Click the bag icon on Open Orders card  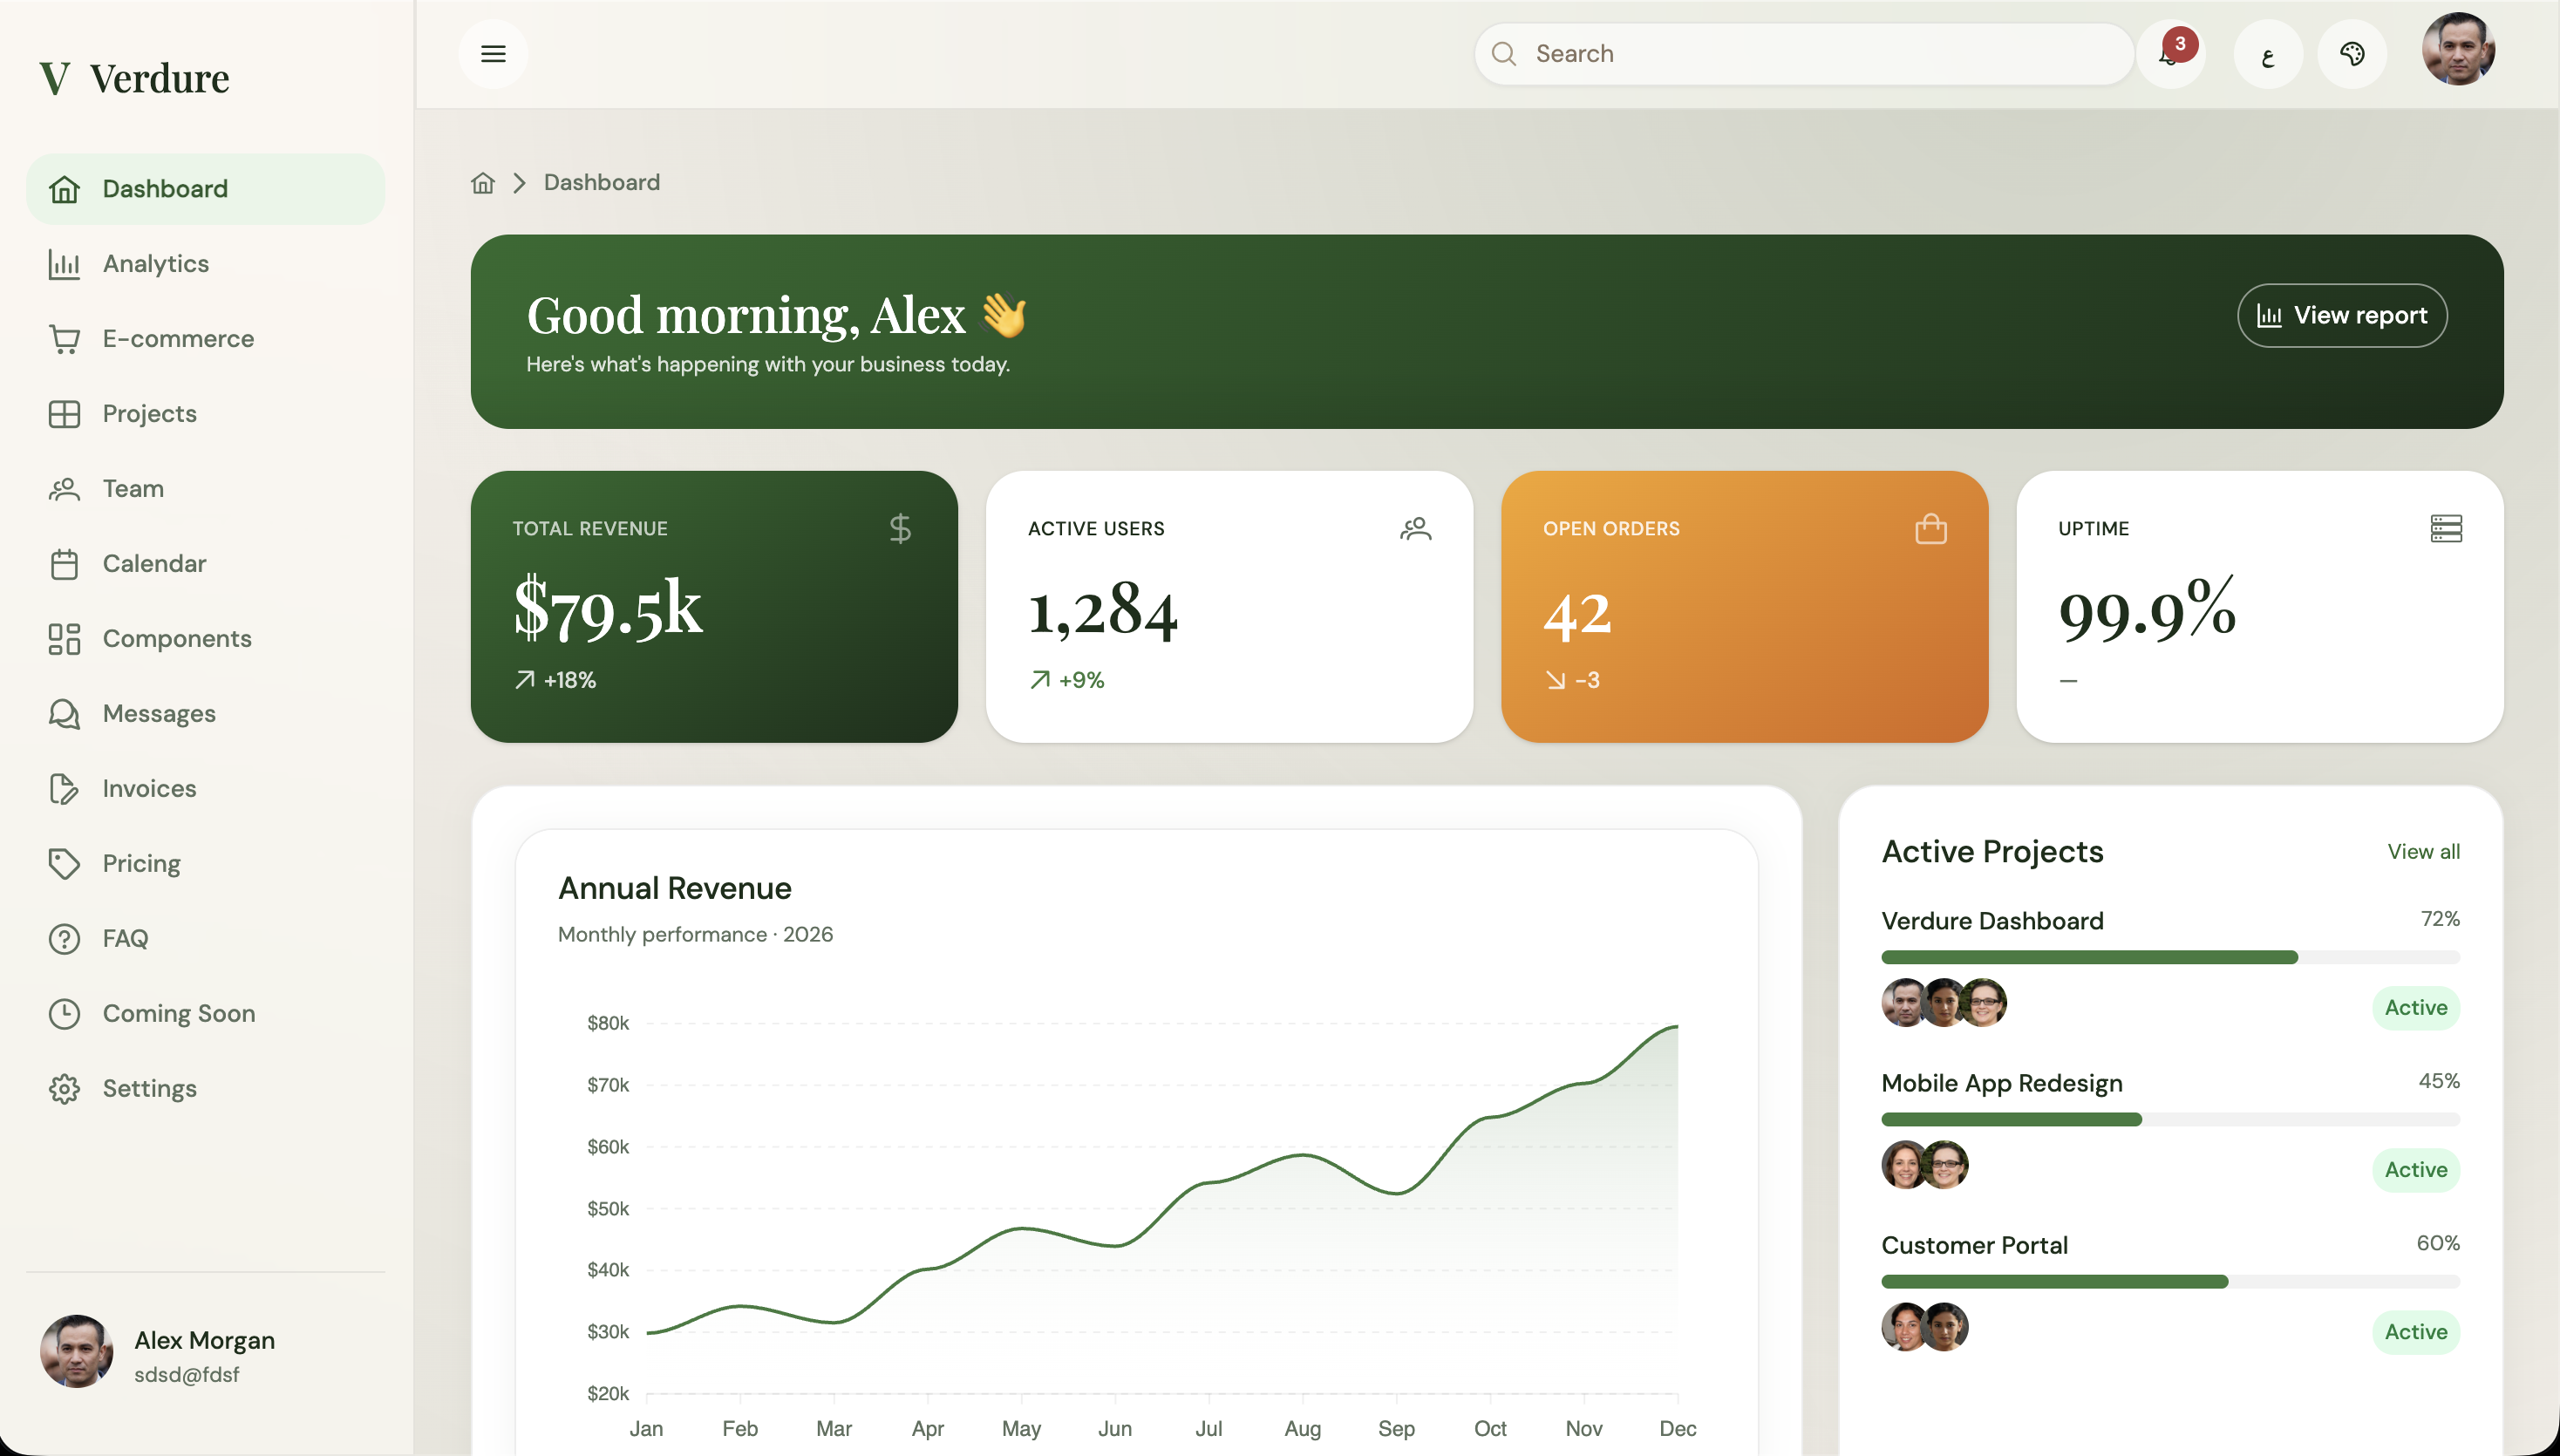click(x=1930, y=528)
